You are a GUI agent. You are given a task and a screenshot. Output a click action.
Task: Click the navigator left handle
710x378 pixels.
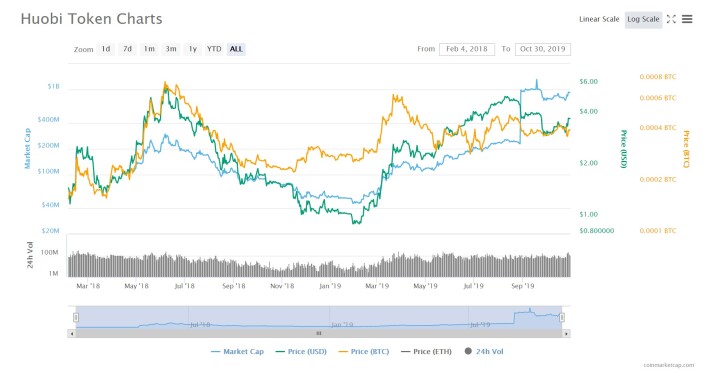click(x=76, y=317)
